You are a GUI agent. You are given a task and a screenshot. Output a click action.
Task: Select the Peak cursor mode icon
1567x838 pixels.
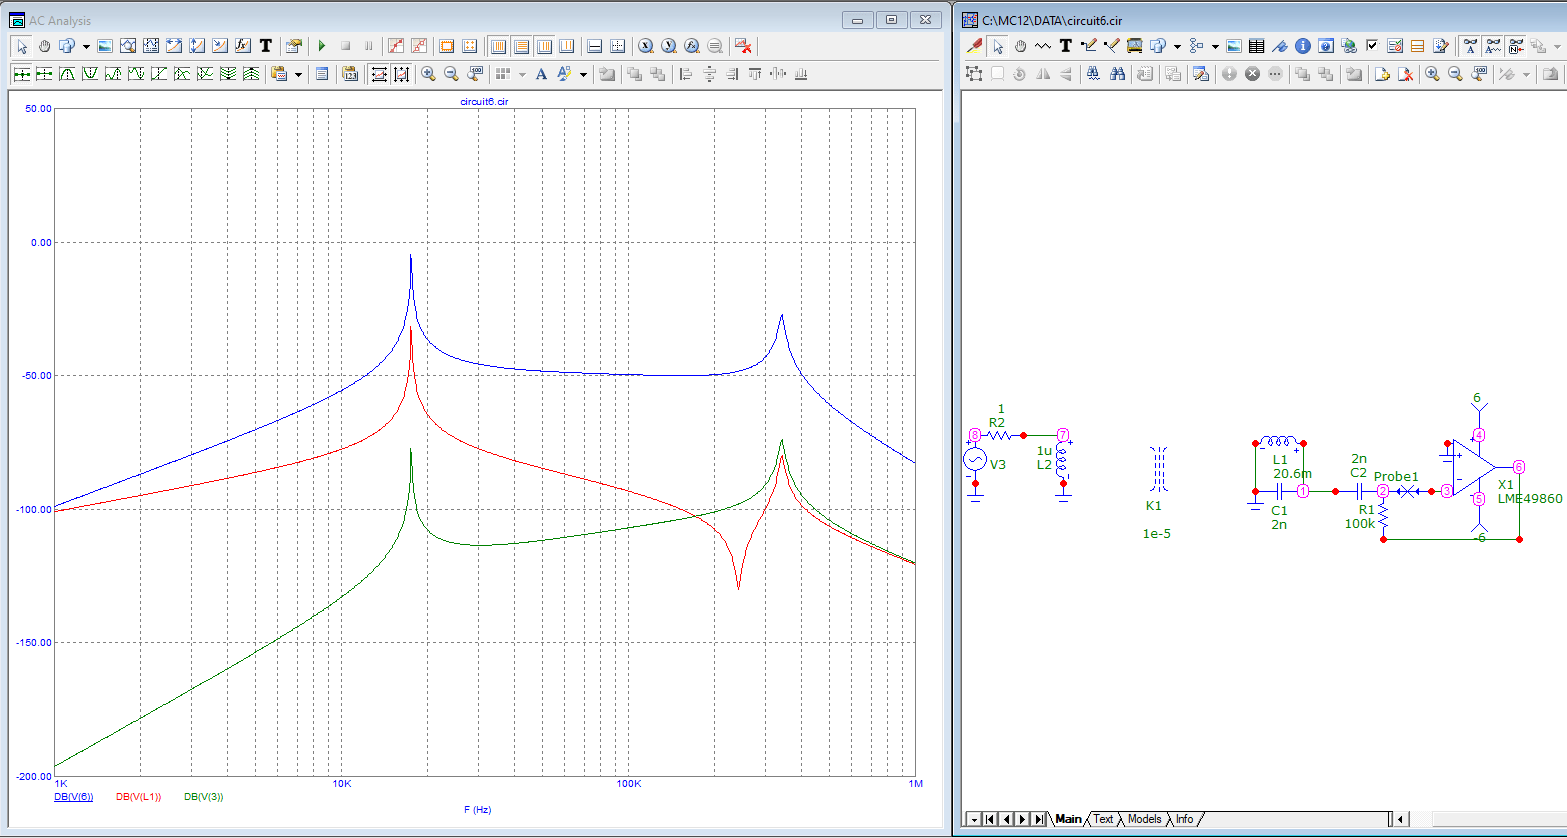[x=67, y=73]
